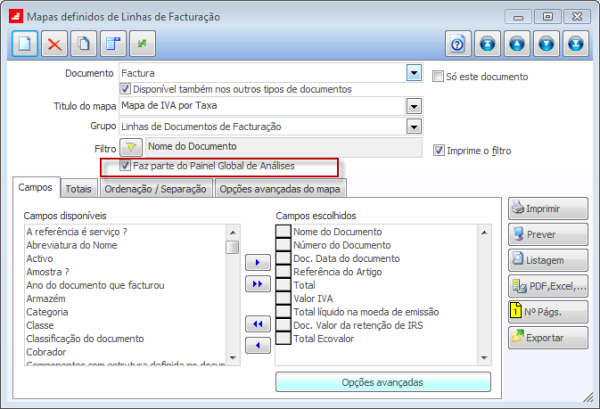Tick the box beside 'Total Ecovalor'
The height and width of the screenshot is (409, 600).
click(283, 339)
